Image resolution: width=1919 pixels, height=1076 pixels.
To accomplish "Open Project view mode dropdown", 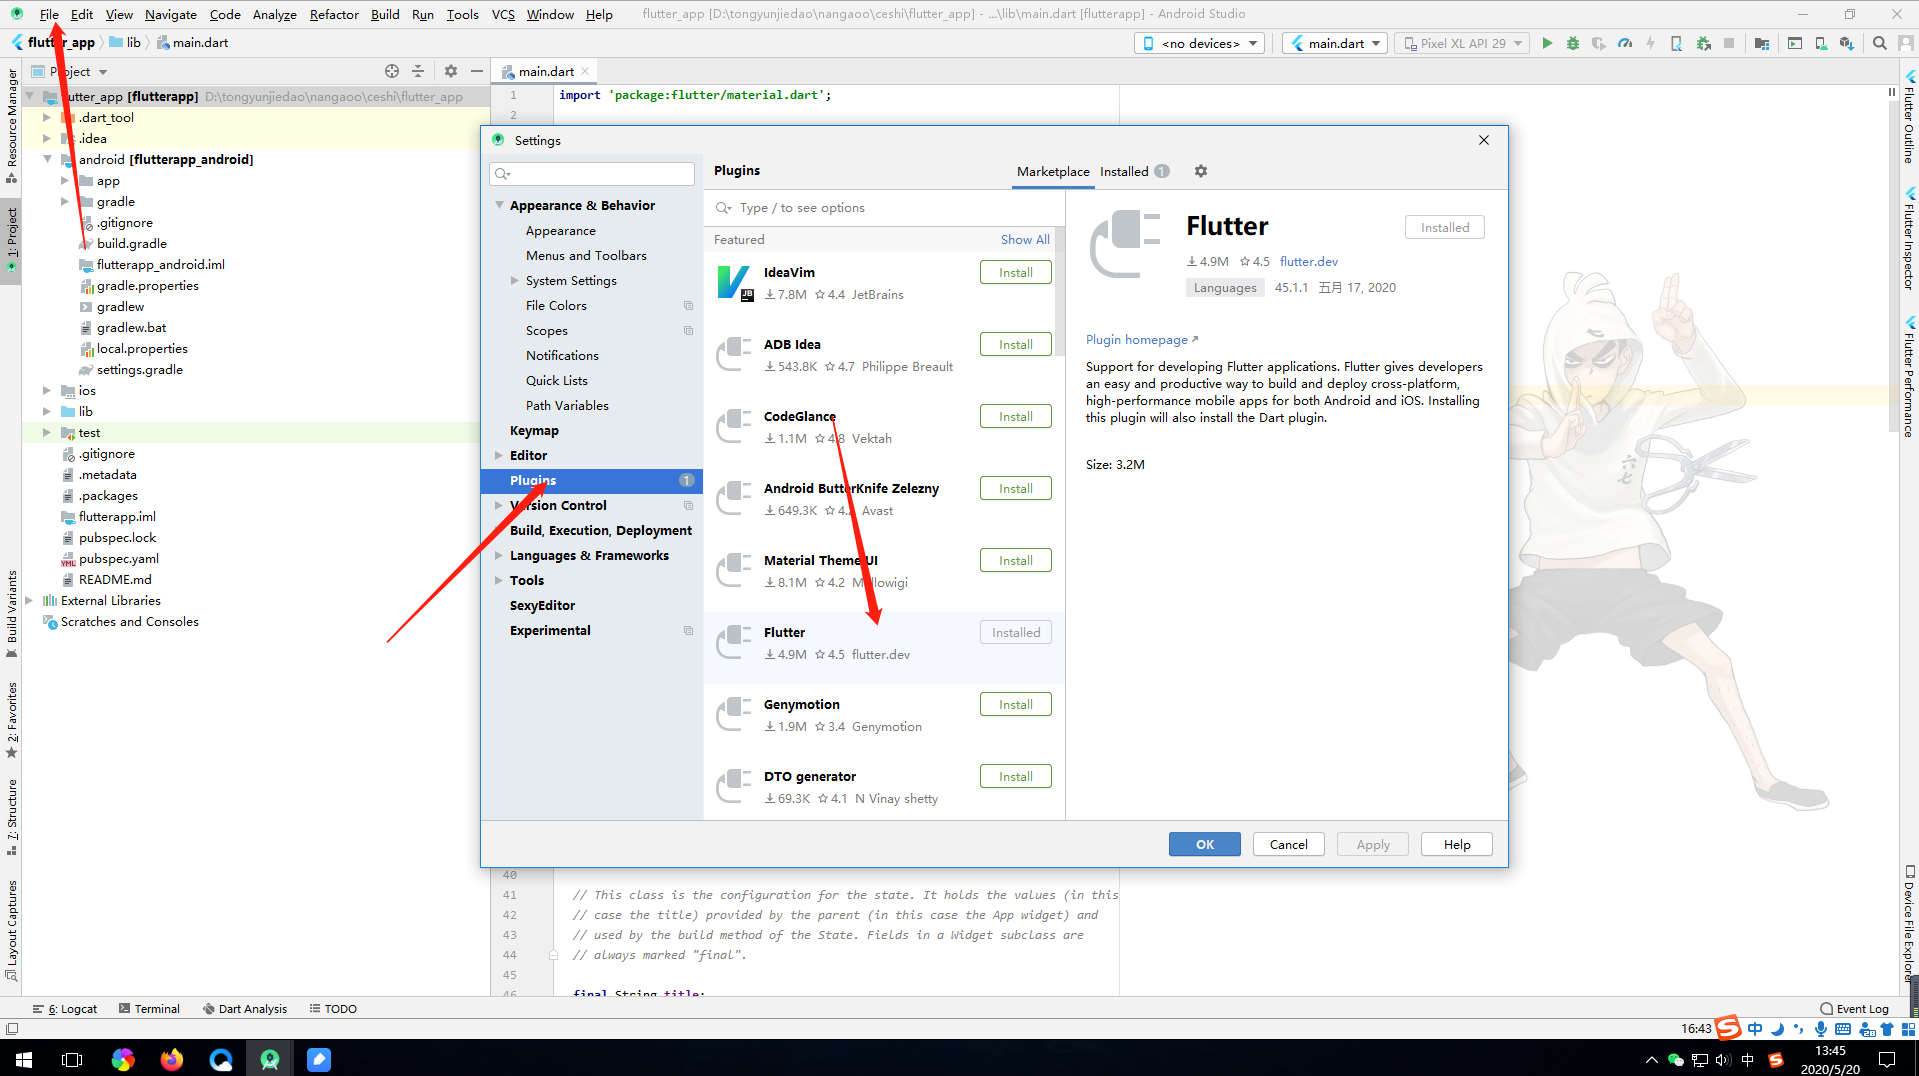I will (69, 71).
